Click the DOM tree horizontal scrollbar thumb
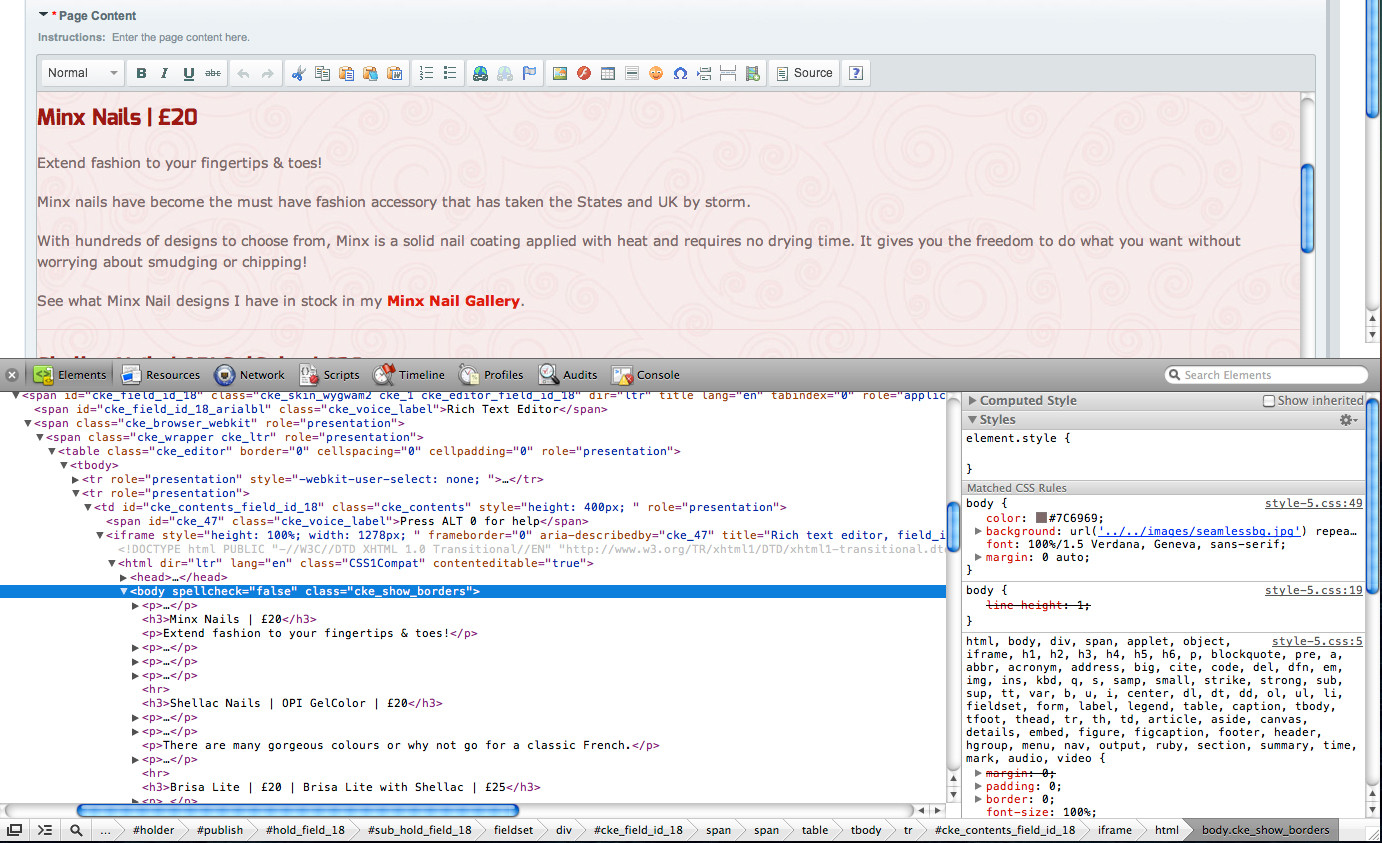1382x843 pixels. tap(298, 810)
